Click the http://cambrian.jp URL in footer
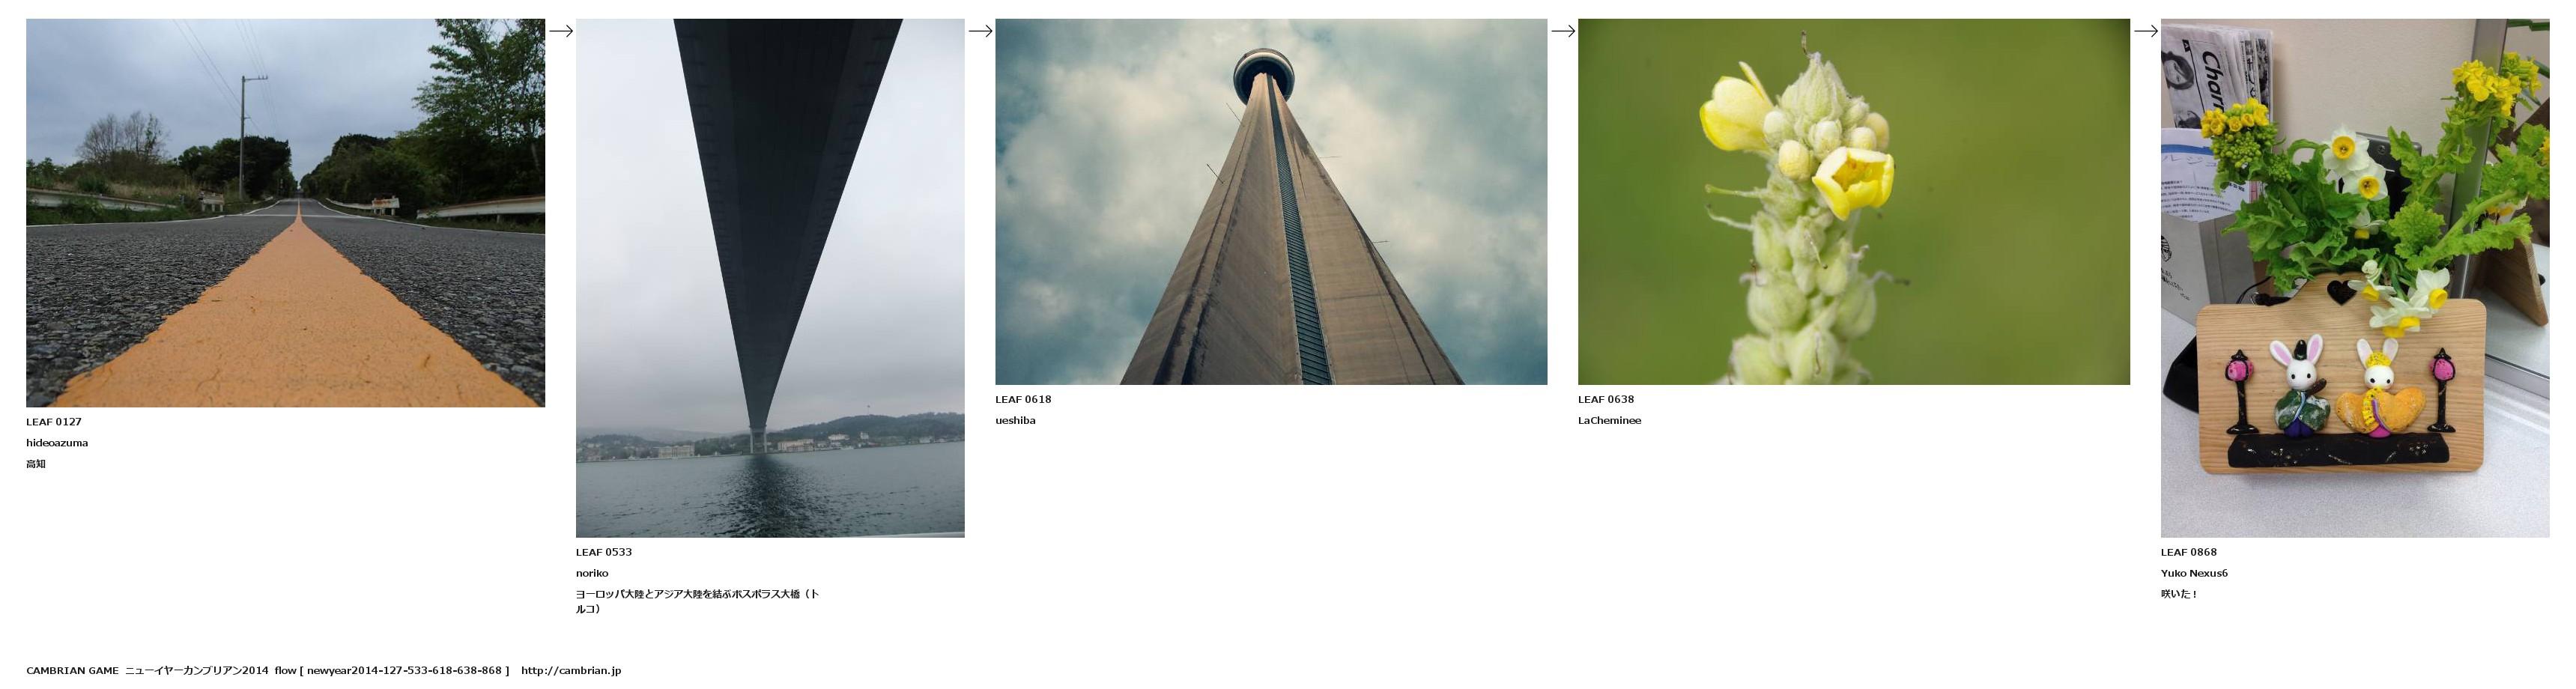Viewport: 2576px width, 689px height. coord(570,670)
